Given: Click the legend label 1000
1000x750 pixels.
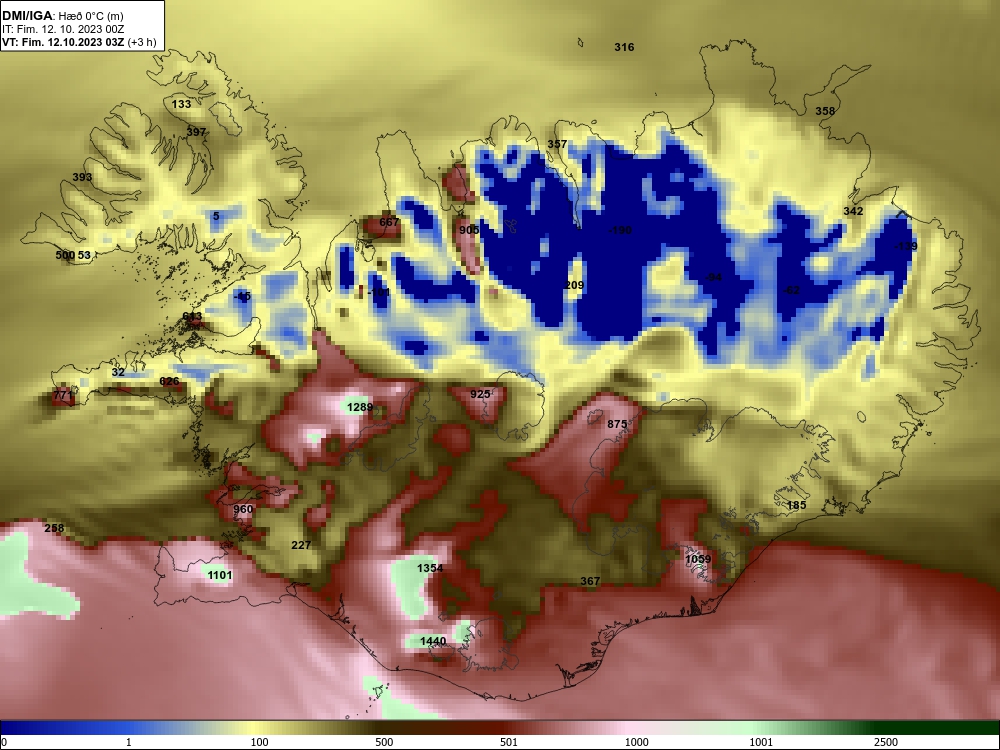Looking at the screenshot, I should point(636,742).
